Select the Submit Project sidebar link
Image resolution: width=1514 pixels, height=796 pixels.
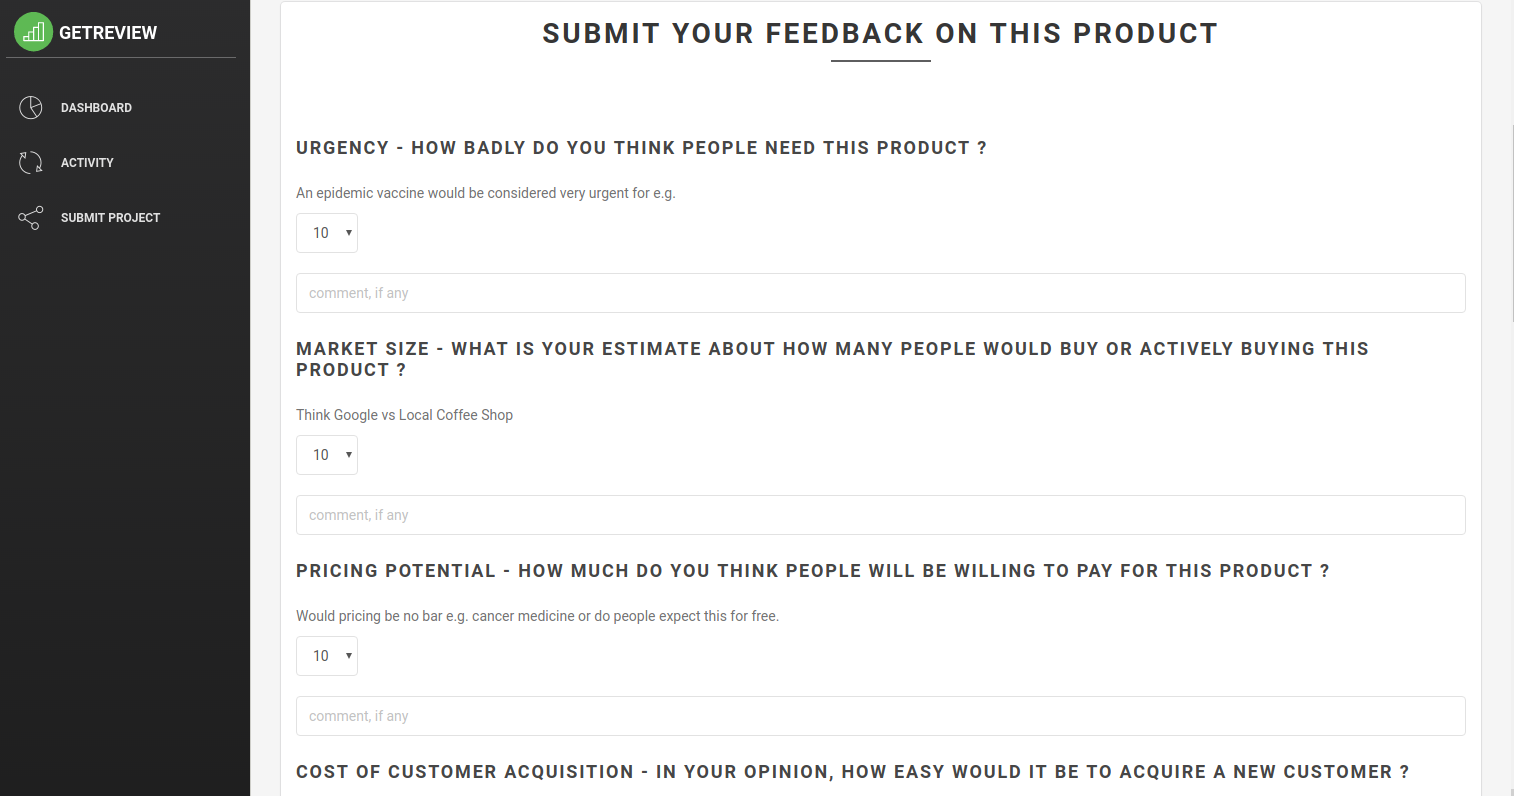tap(110, 217)
